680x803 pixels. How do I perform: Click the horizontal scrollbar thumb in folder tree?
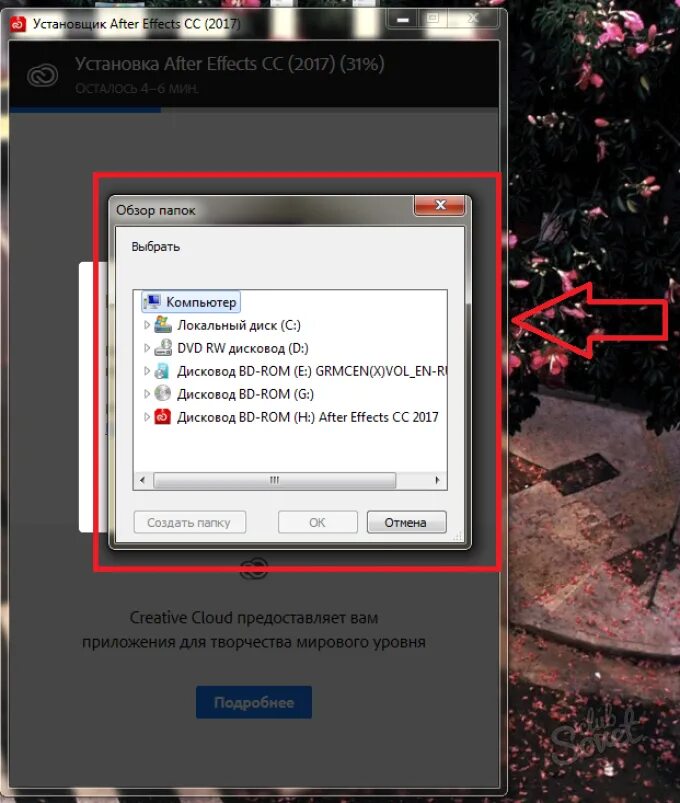coord(274,480)
